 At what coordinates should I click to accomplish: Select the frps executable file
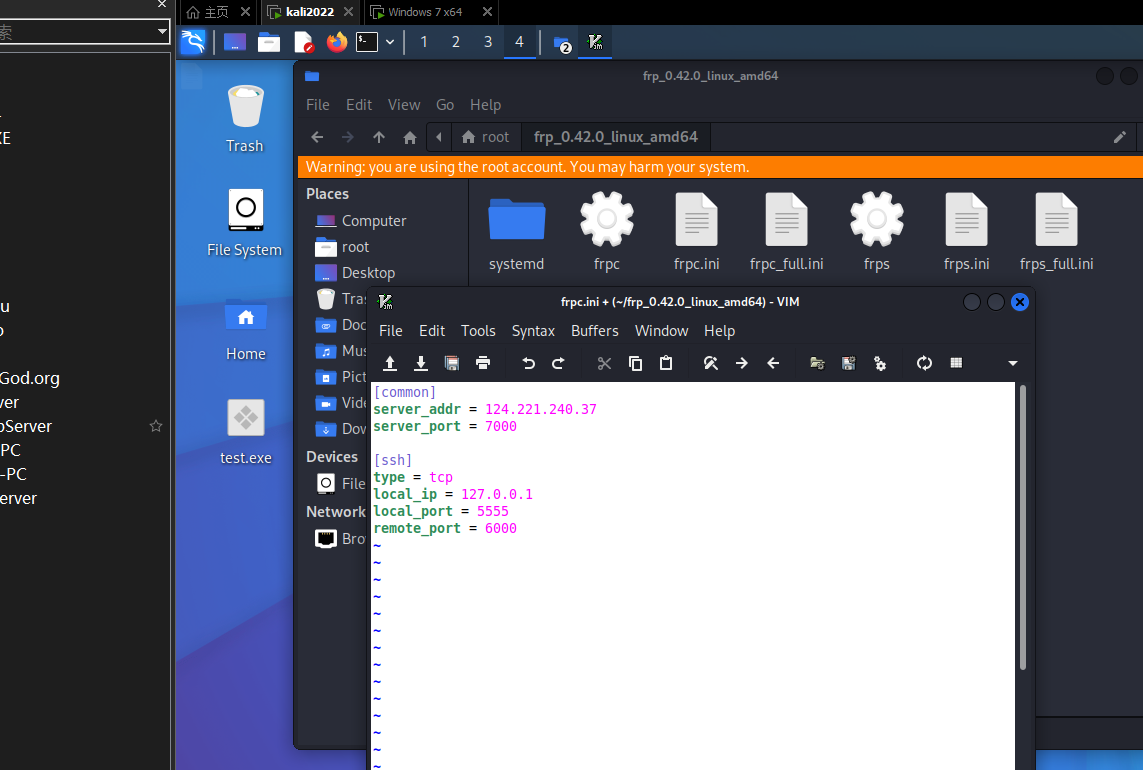point(877,232)
